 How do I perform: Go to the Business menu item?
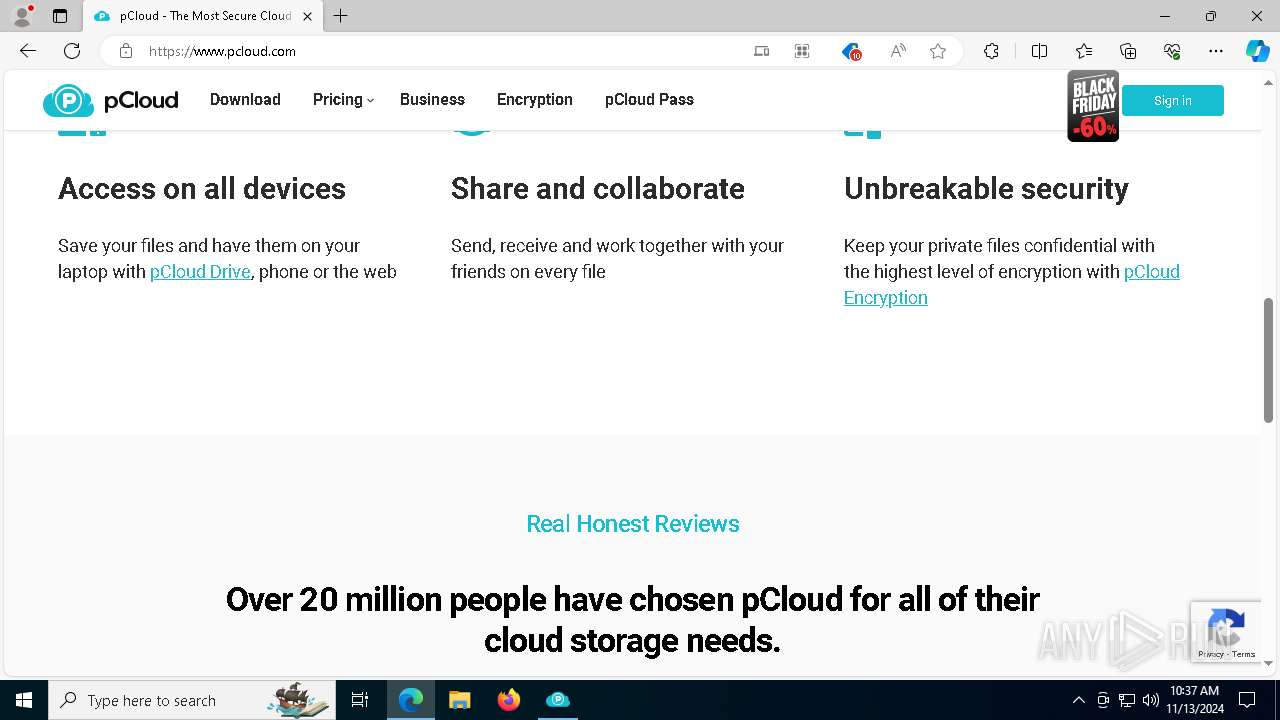click(432, 99)
